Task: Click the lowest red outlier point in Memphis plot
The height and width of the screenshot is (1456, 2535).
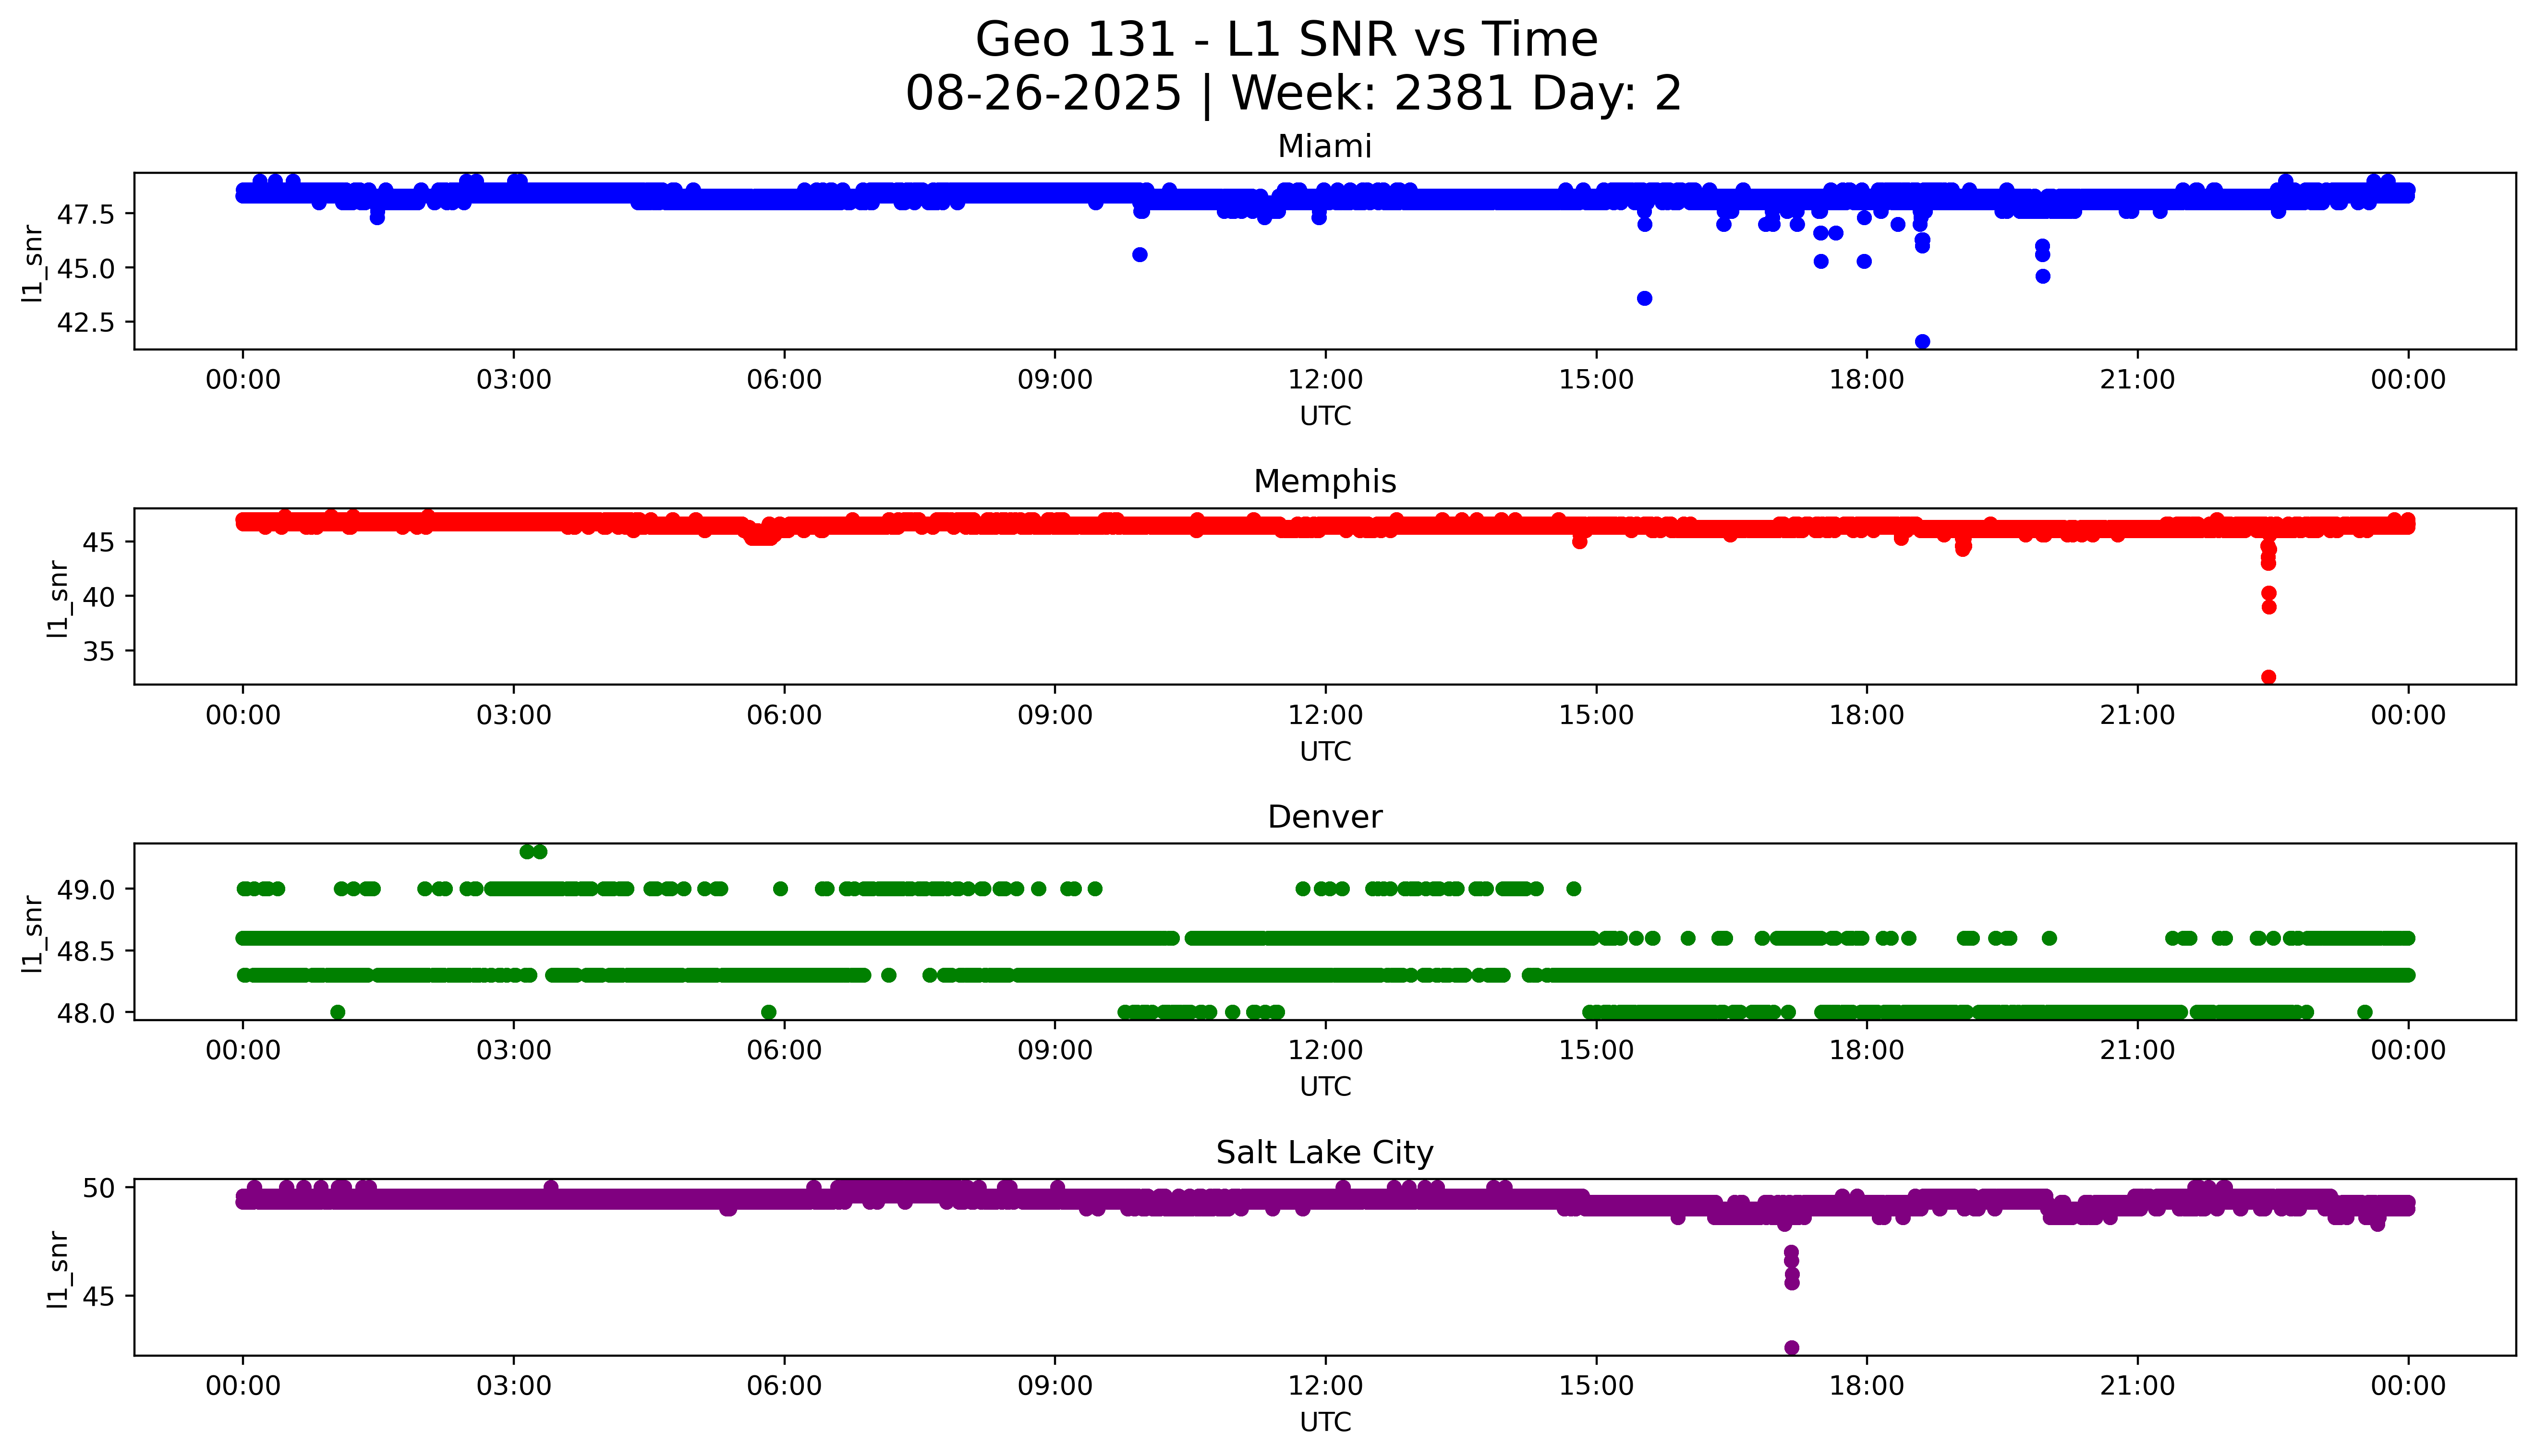Action: [x=2269, y=677]
